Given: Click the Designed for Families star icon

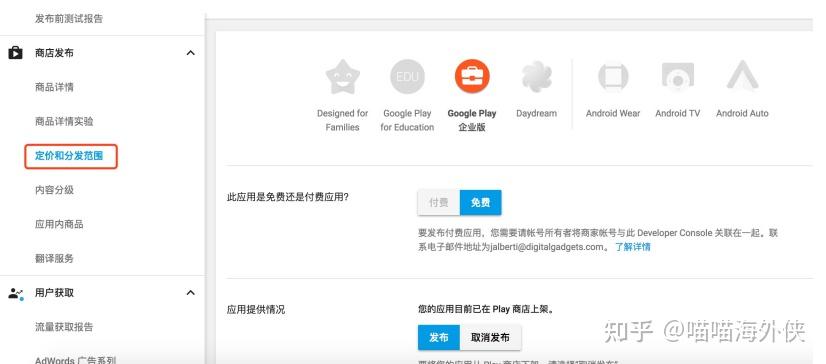Looking at the screenshot, I should point(342,77).
